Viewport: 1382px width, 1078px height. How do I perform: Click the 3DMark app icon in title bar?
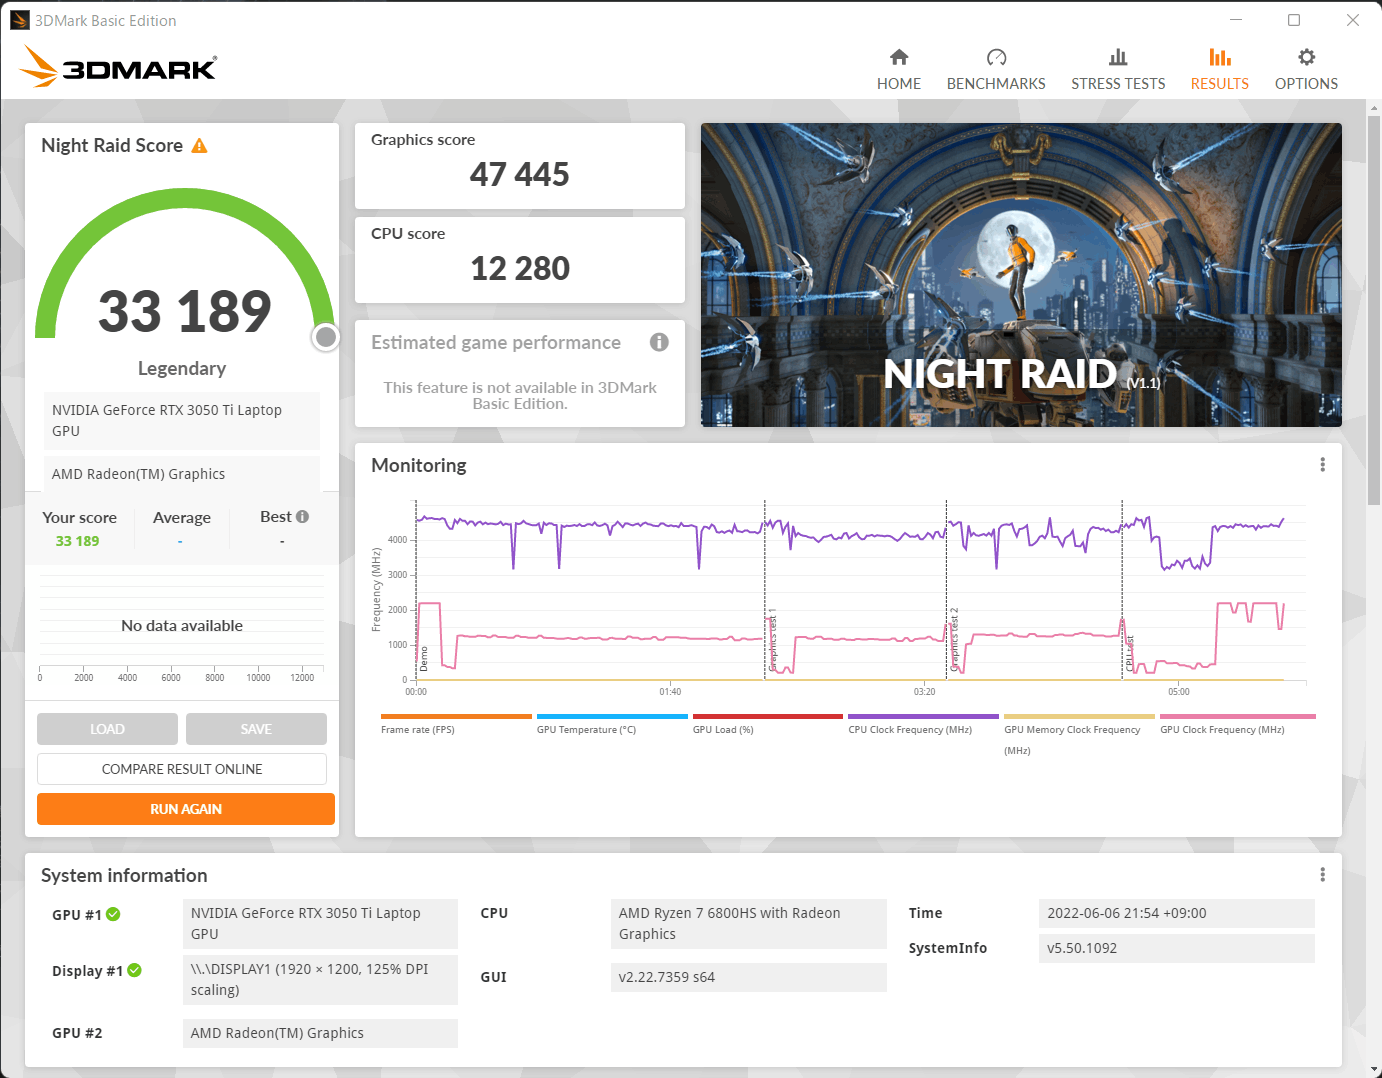(x=19, y=20)
